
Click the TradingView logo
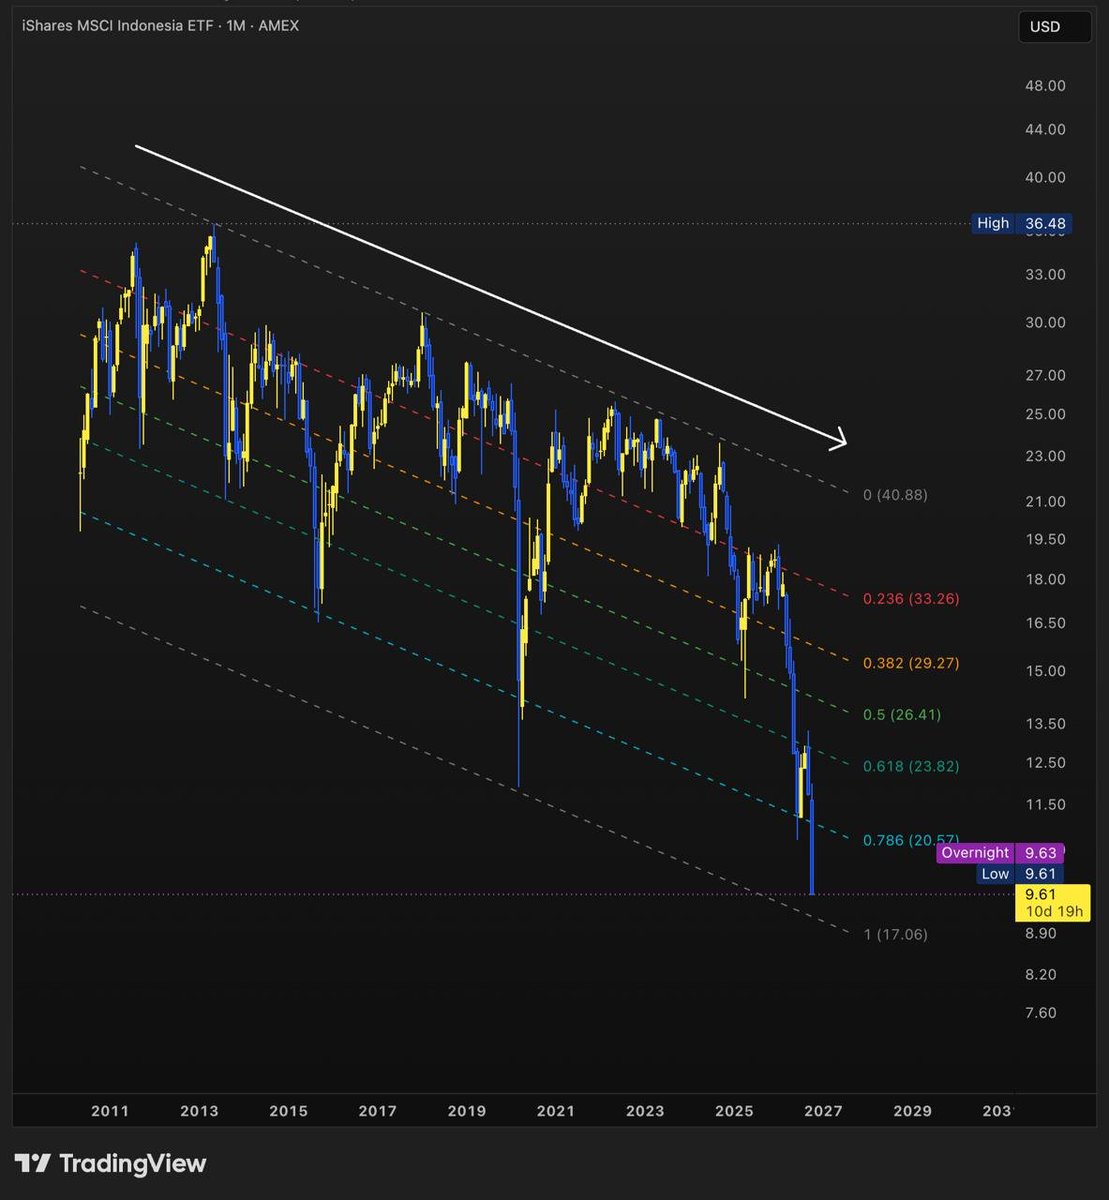[x=111, y=1164]
